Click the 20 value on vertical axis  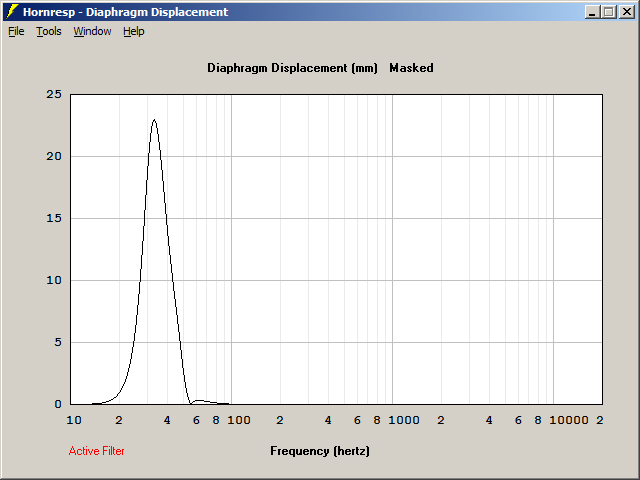54,156
